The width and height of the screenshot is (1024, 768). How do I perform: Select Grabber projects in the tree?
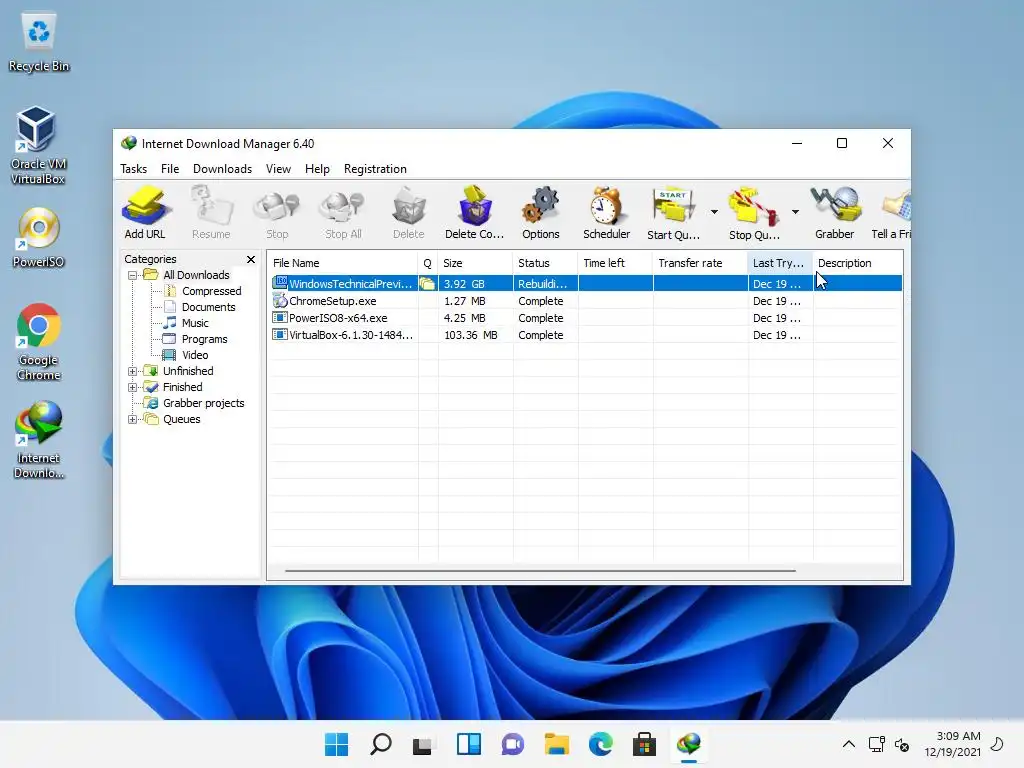[203, 403]
